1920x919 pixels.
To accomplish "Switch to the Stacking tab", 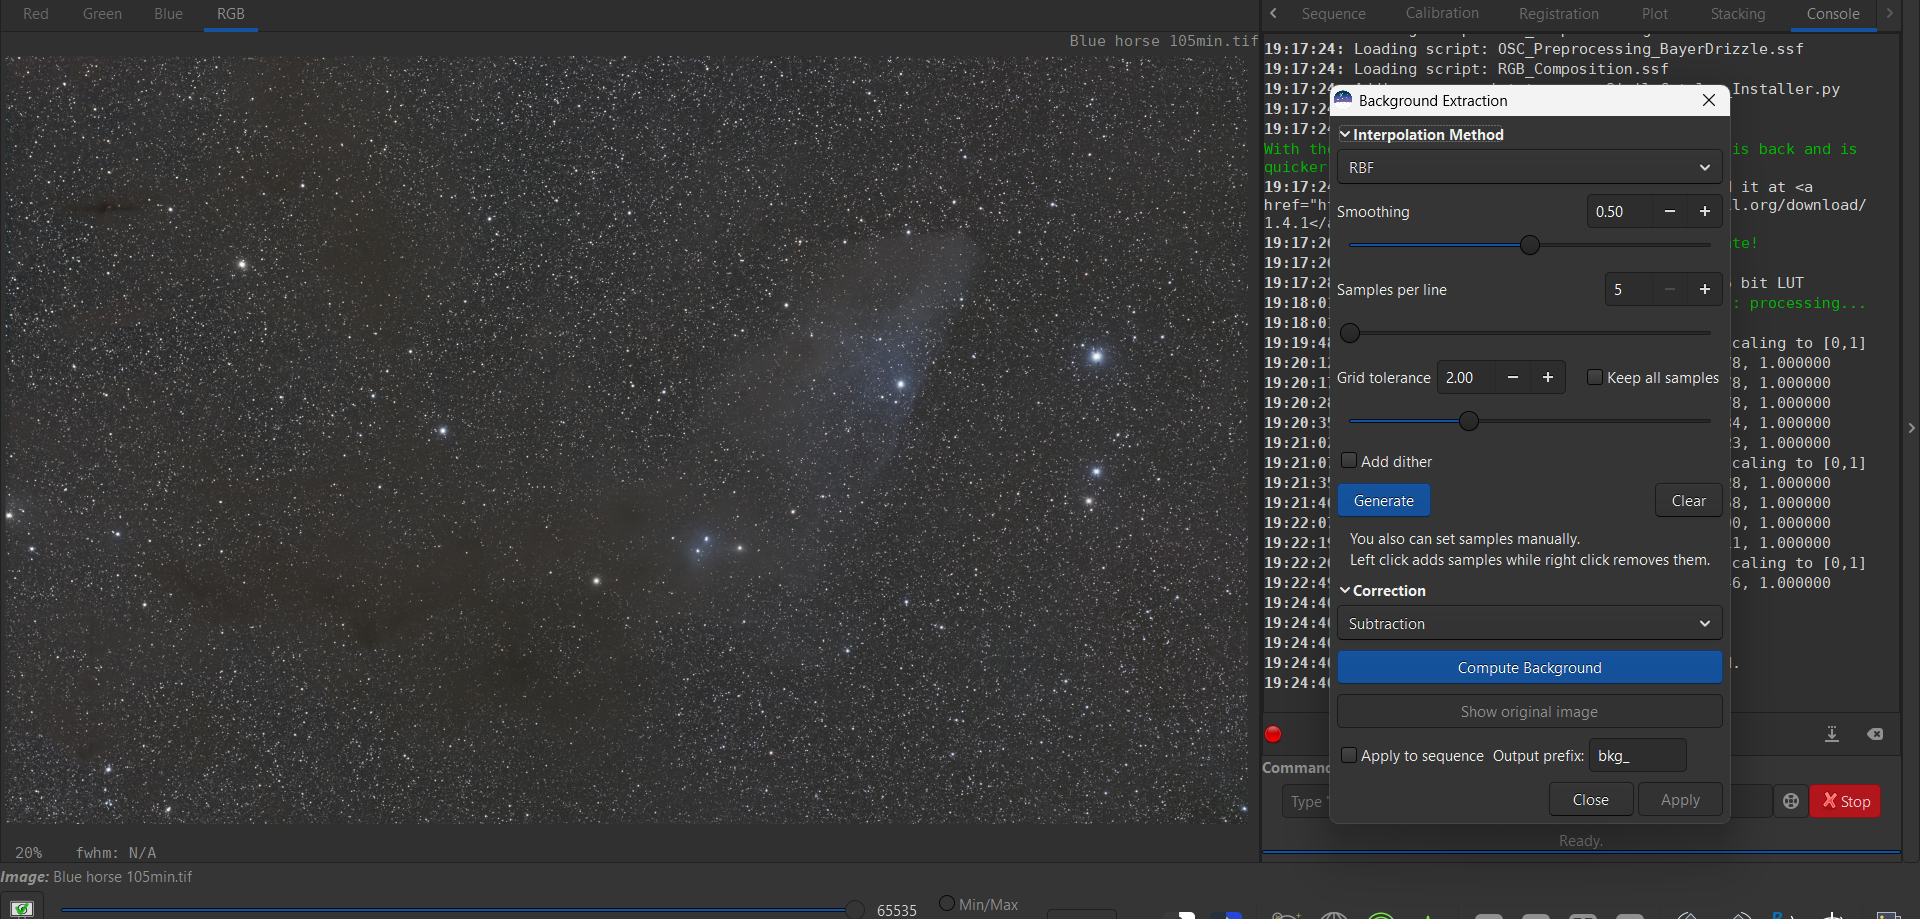I will pos(1738,14).
